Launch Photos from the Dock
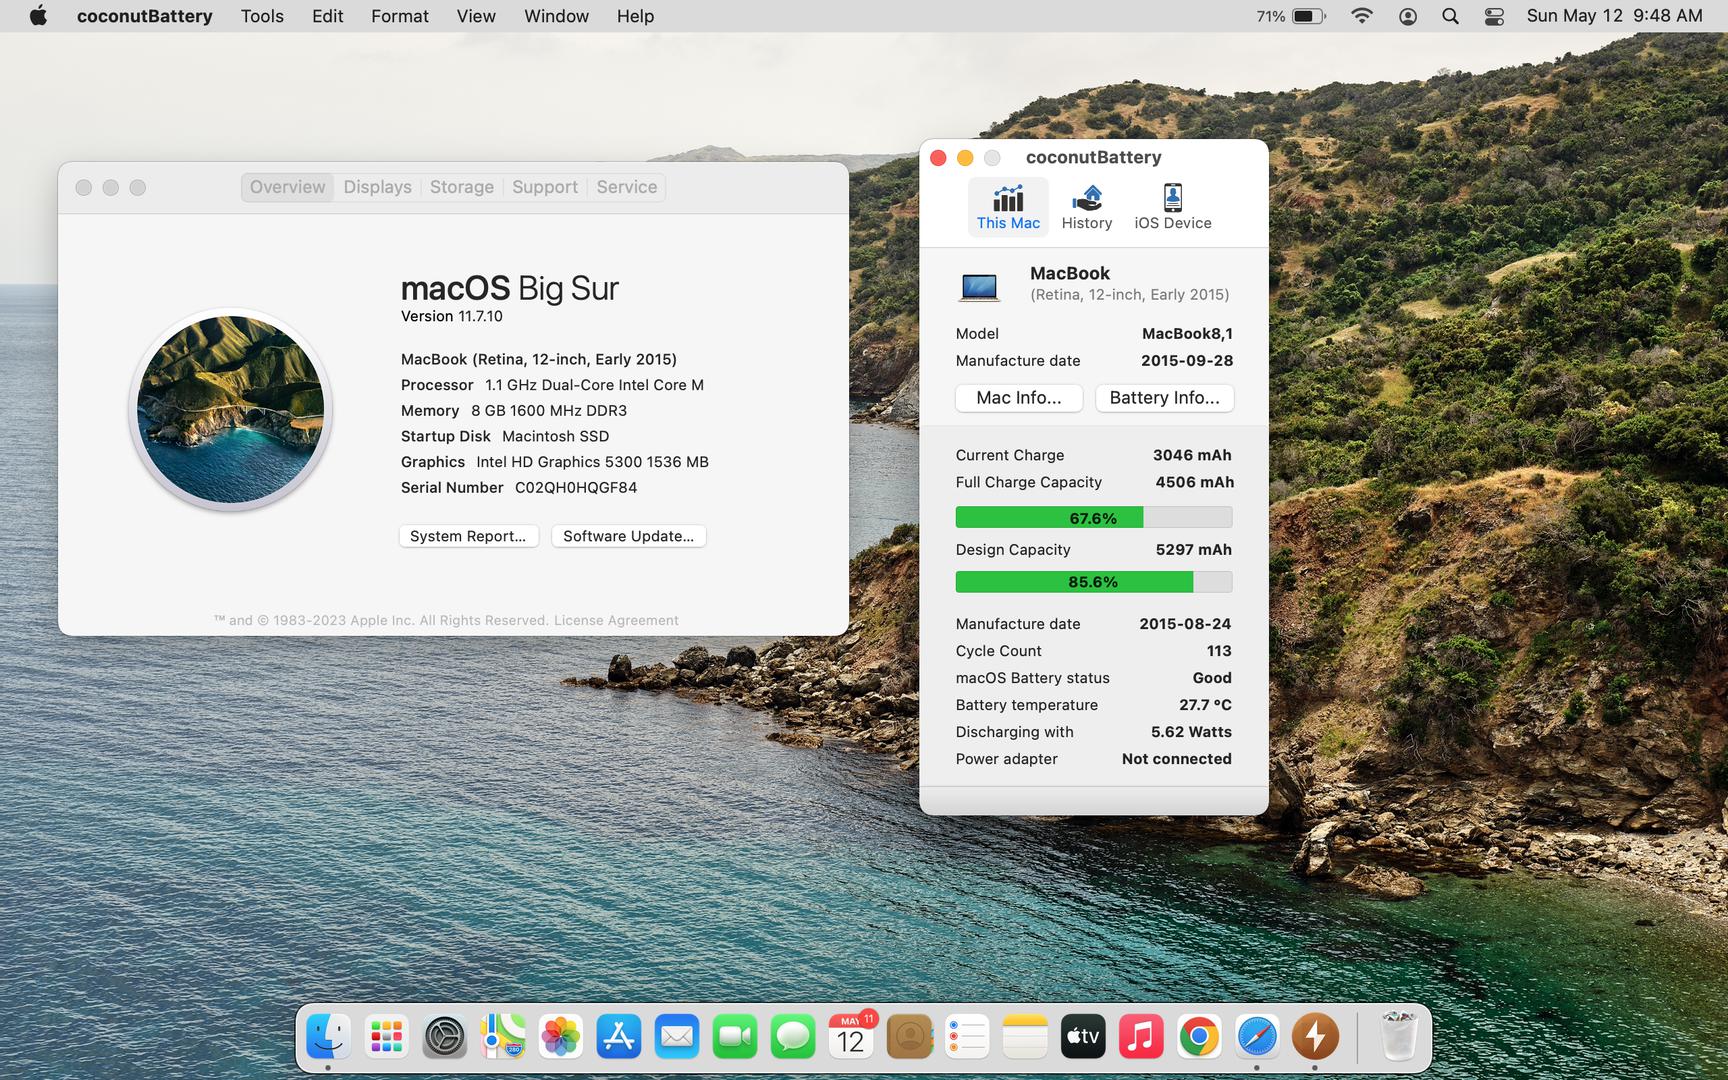This screenshot has height=1080, width=1728. click(x=560, y=1037)
